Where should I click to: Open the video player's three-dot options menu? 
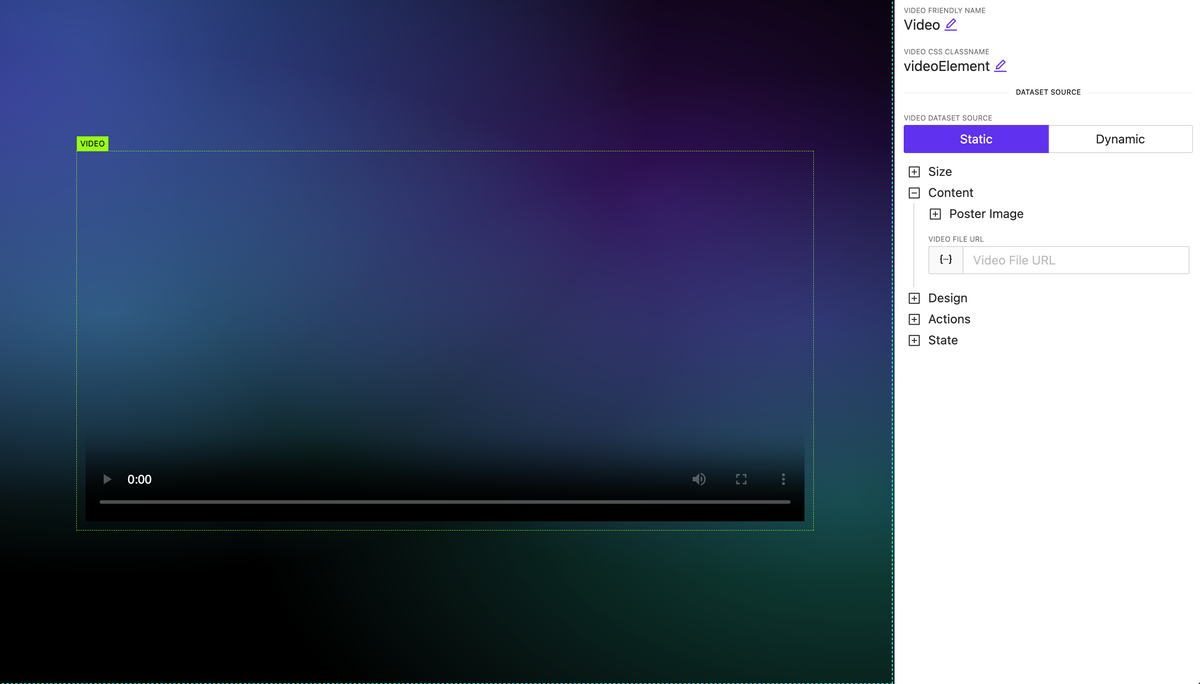[x=783, y=479]
